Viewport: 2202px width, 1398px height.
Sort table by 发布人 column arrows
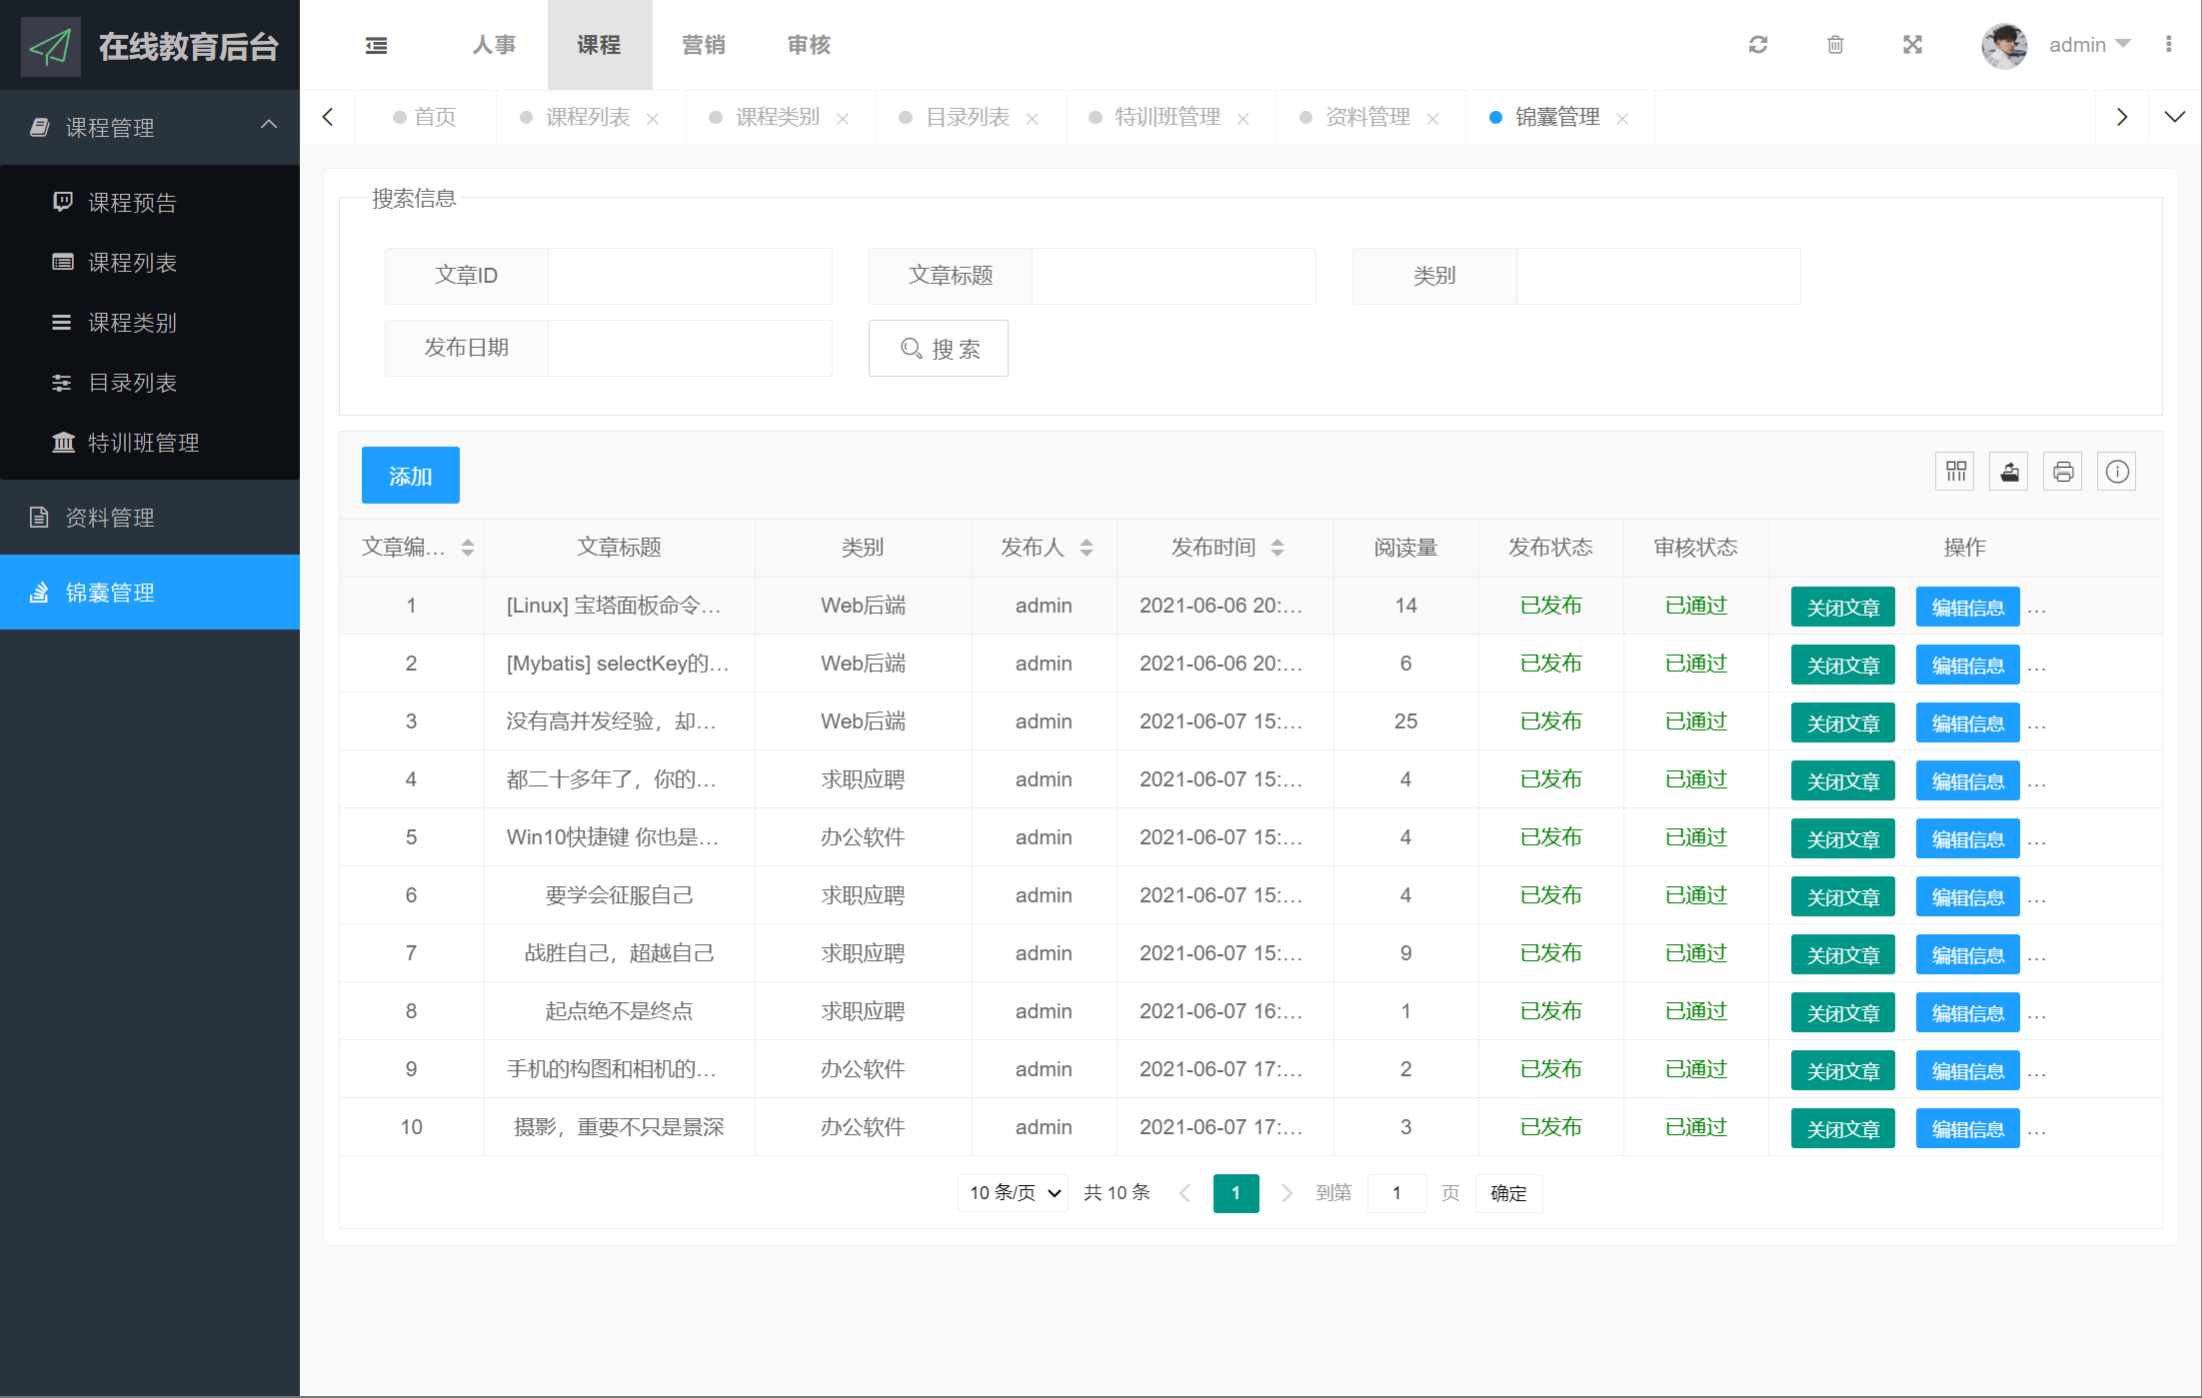pyautogui.click(x=1086, y=548)
